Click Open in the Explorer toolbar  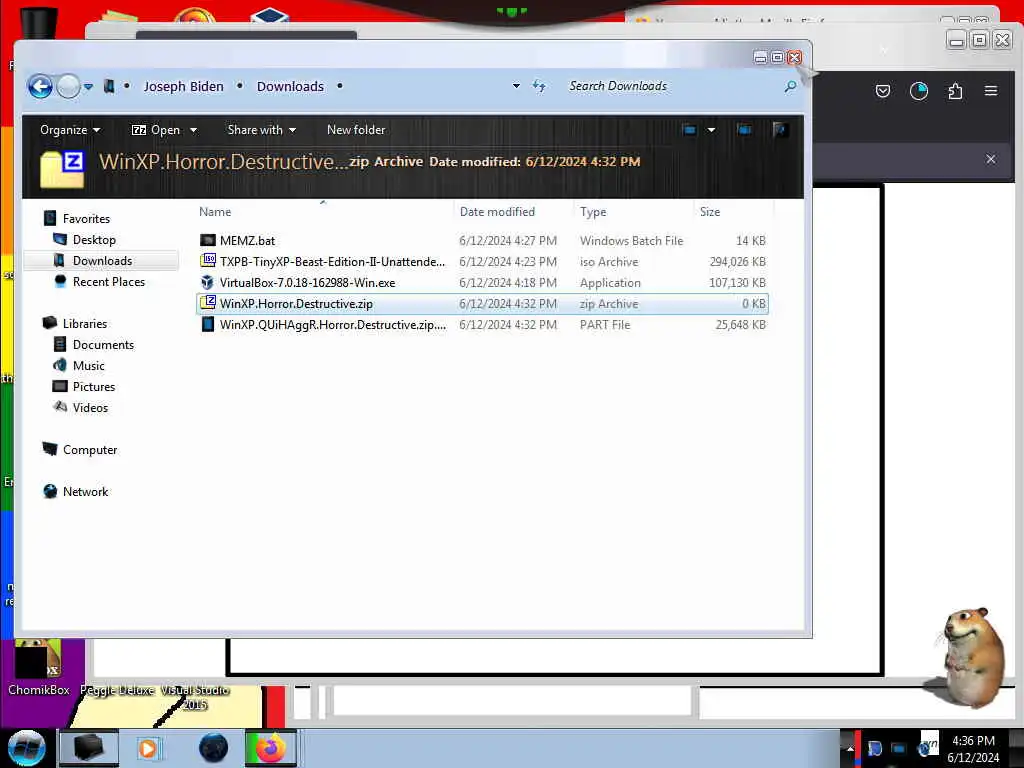(x=156, y=130)
